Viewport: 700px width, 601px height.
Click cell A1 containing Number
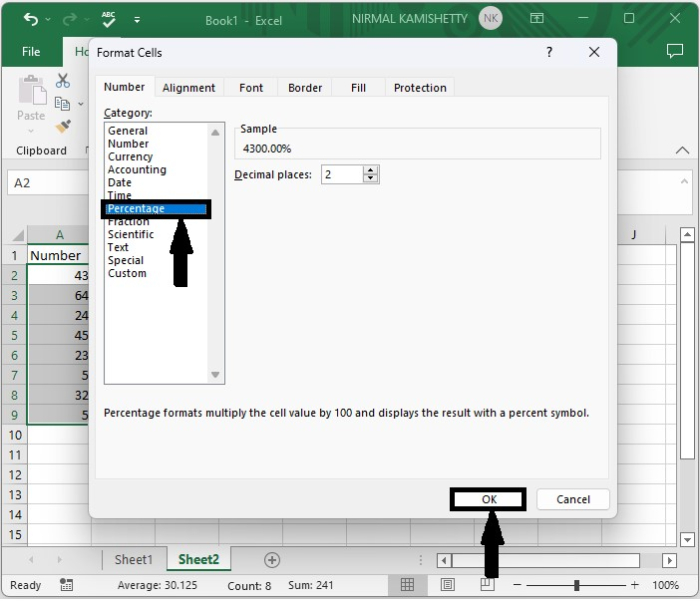tap(58, 255)
